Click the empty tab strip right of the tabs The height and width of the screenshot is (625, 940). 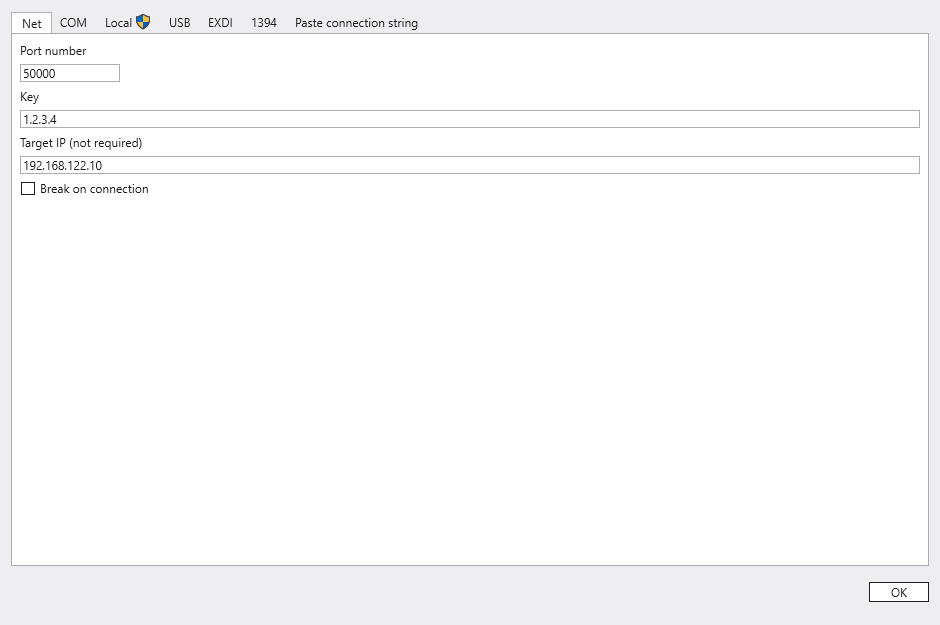pyautogui.click(x=680, y=22)
